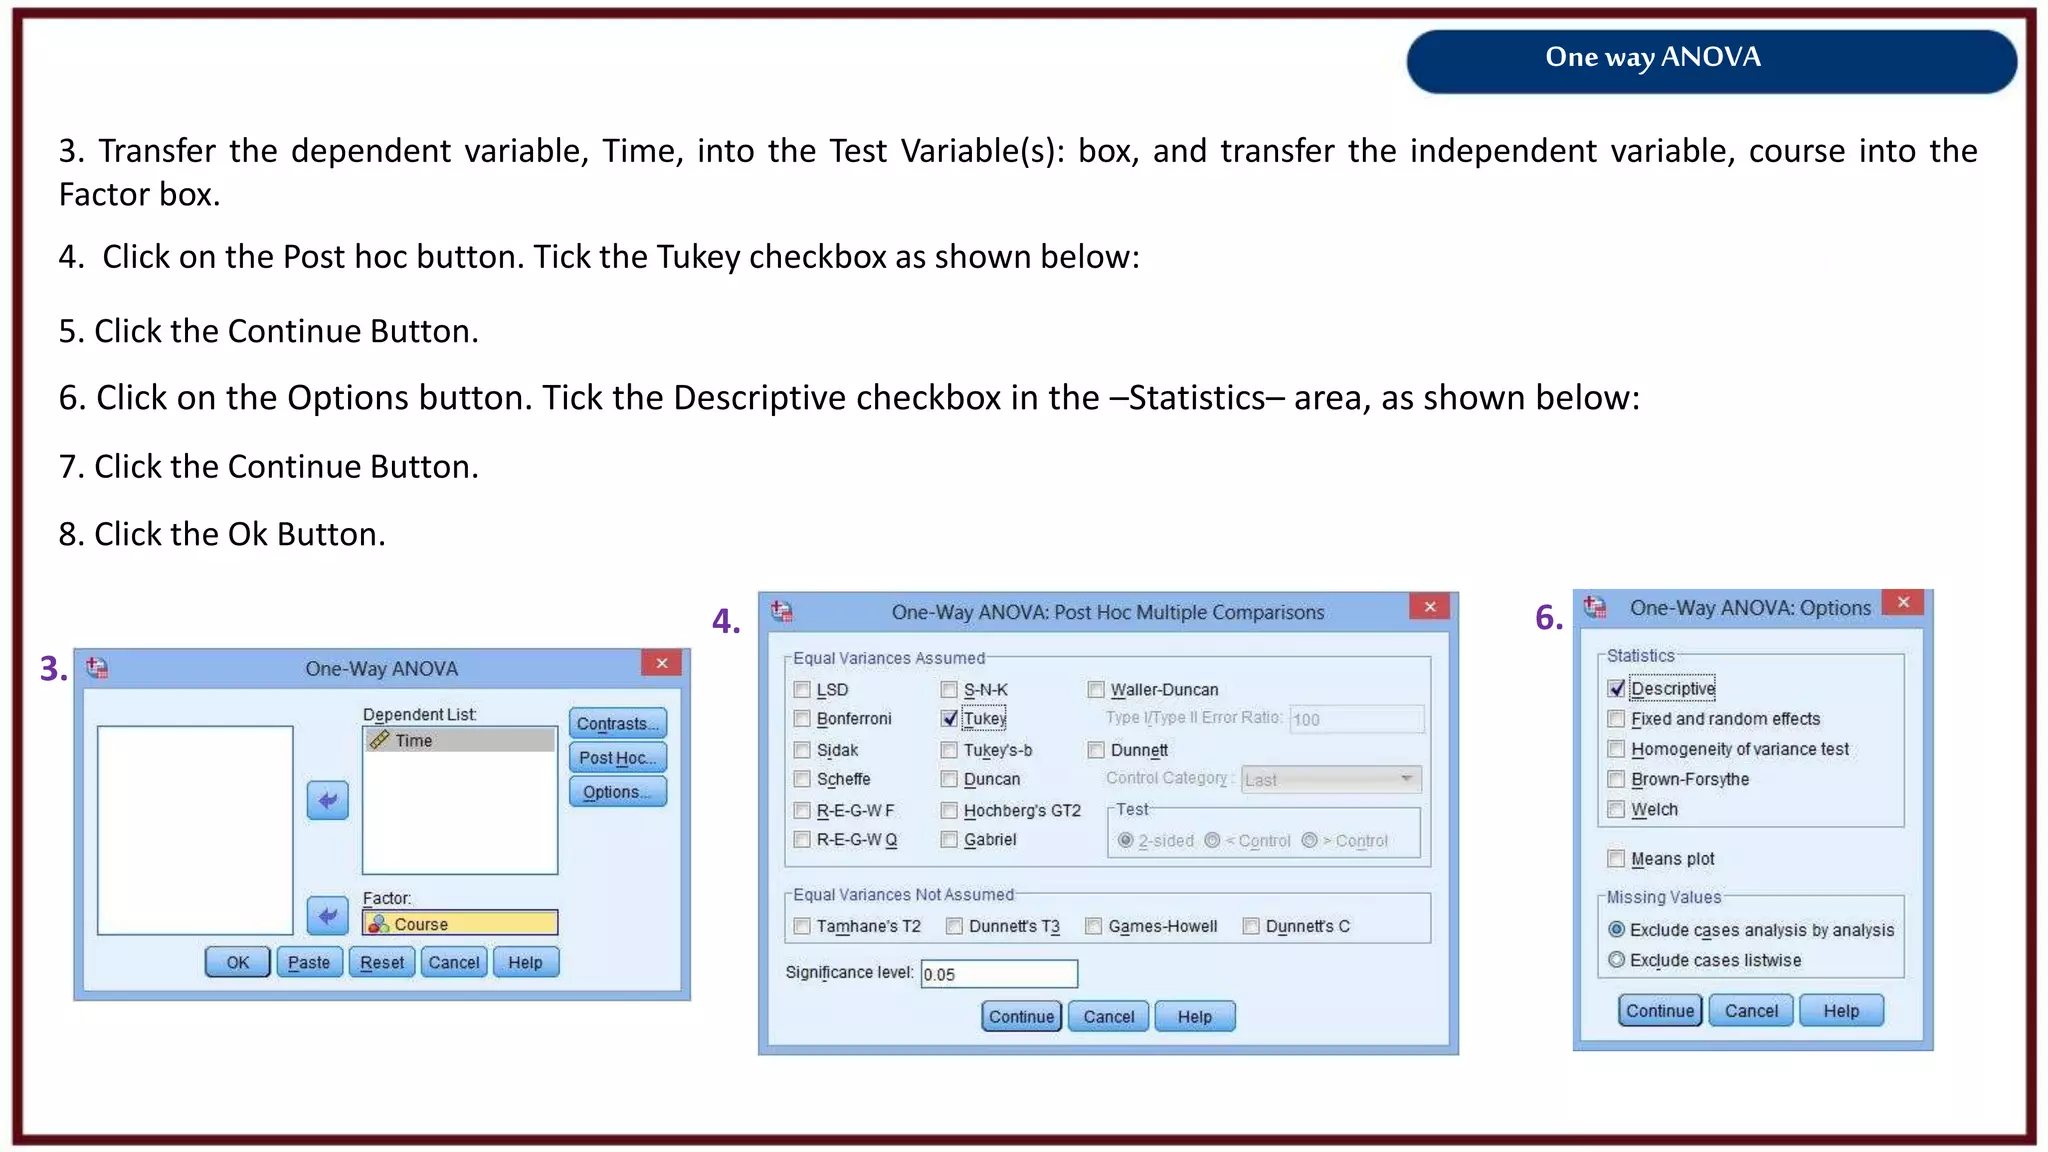
Task: Close the One-Way ANOVA dialog
Action: pos(662,663)
